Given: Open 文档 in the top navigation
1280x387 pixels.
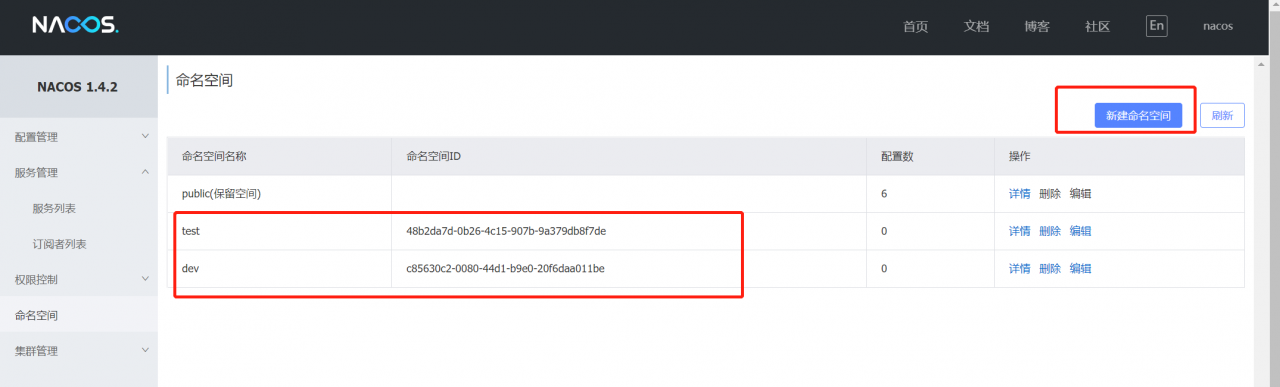Looking at the screenshot, I should coord(976,27).
